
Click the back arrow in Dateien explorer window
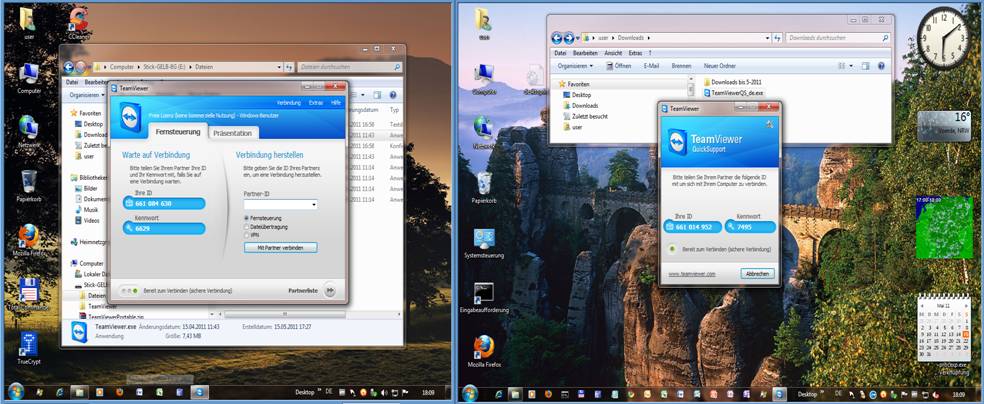[69, 66]
